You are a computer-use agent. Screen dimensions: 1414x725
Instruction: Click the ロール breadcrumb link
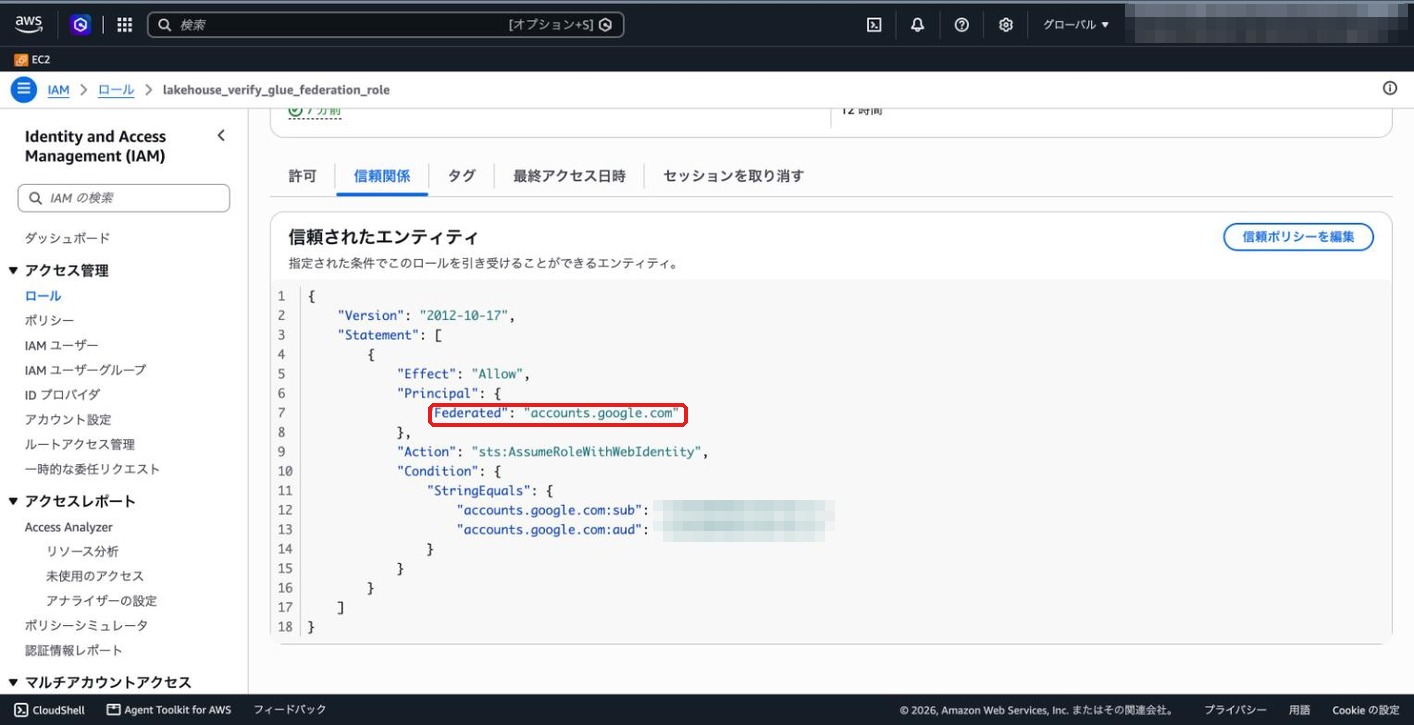[116, 90]
